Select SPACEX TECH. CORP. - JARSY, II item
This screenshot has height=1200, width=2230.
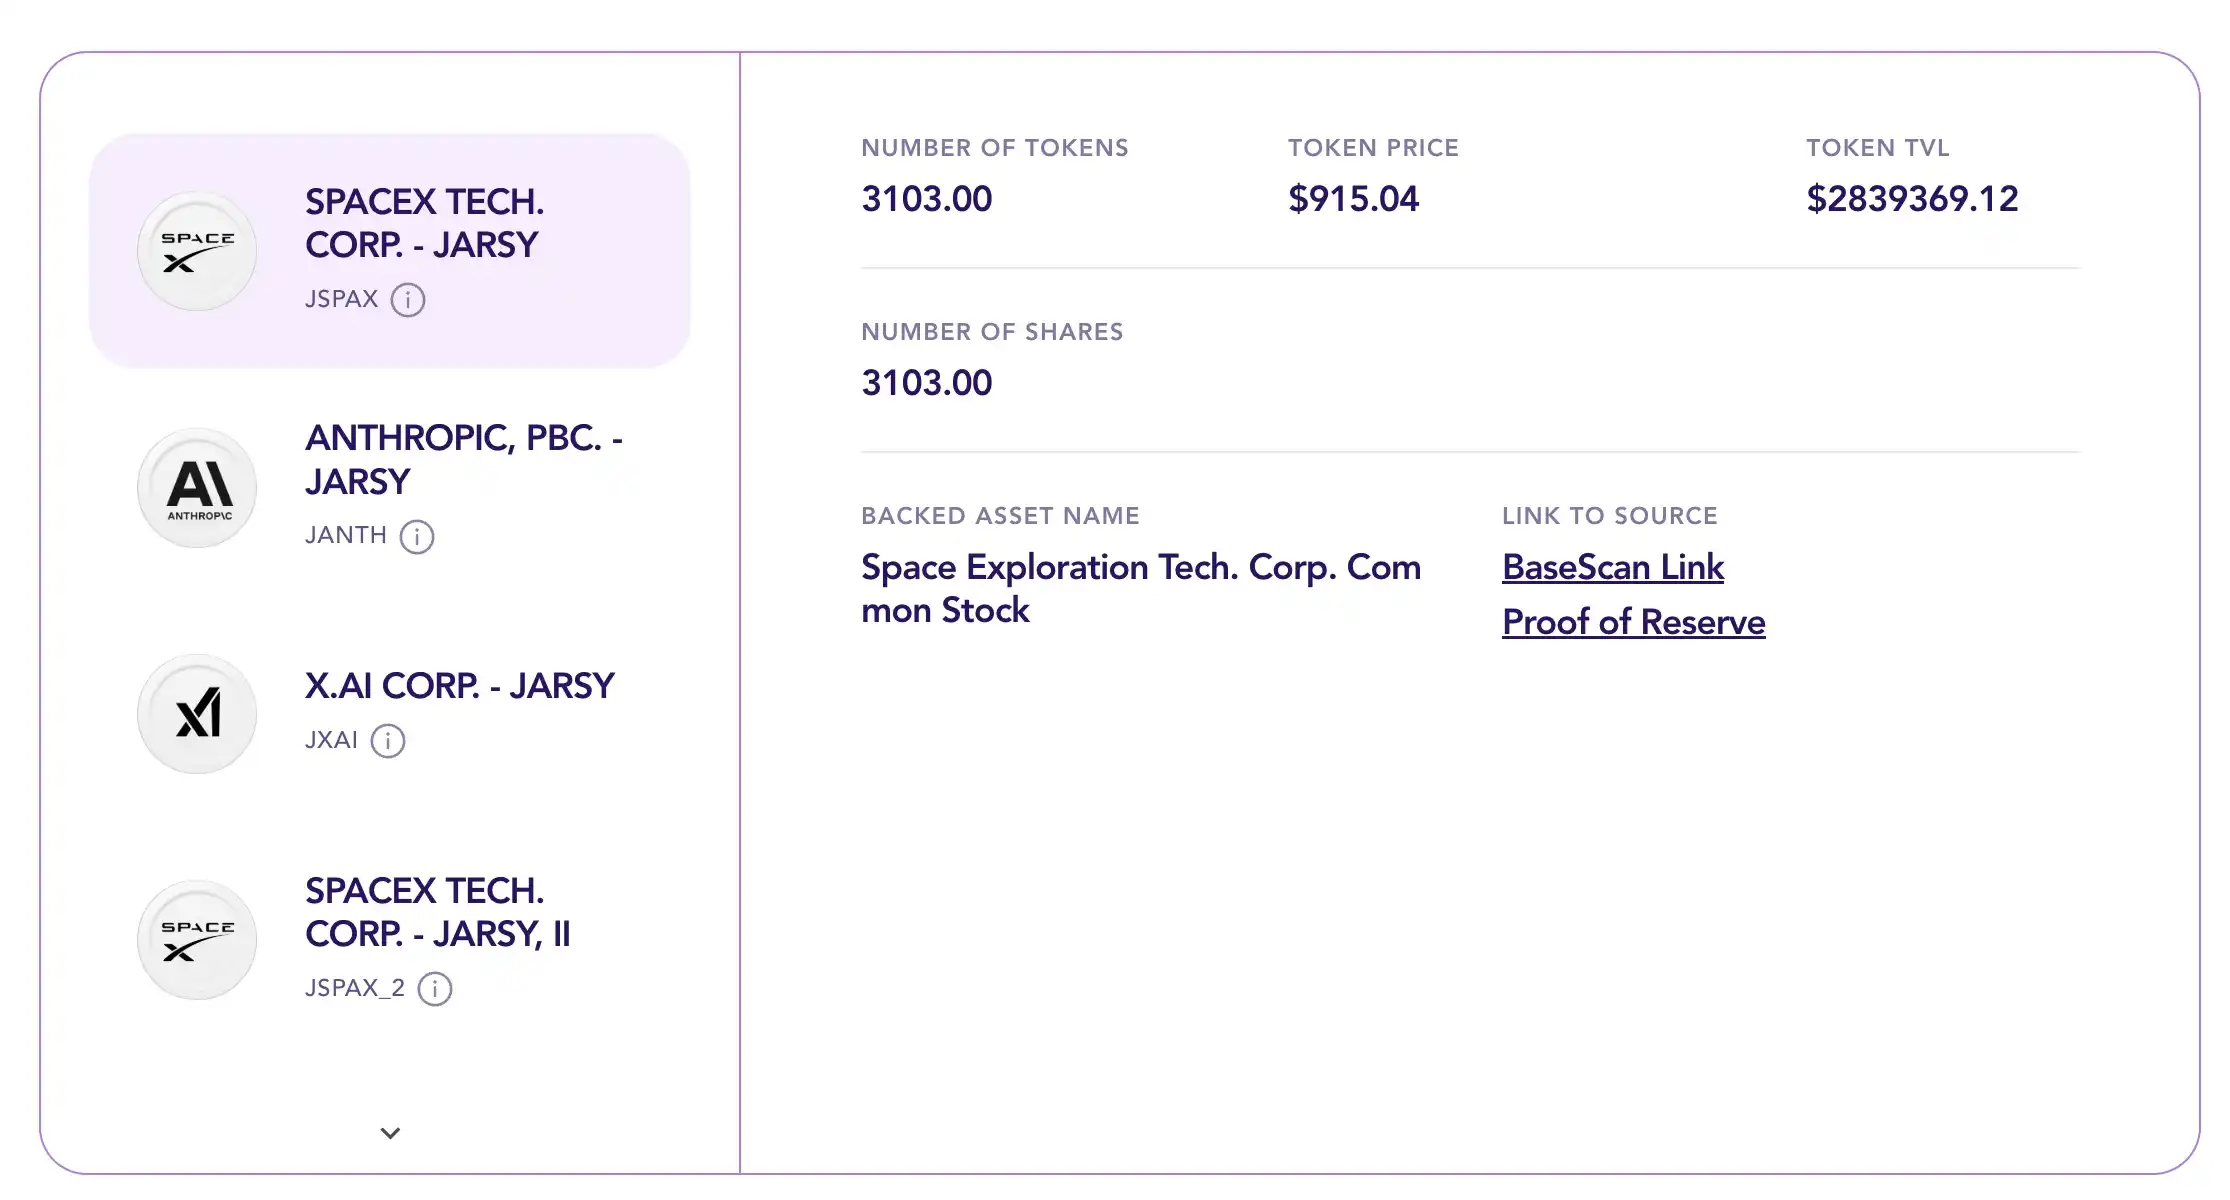click(x=437, y=912)
